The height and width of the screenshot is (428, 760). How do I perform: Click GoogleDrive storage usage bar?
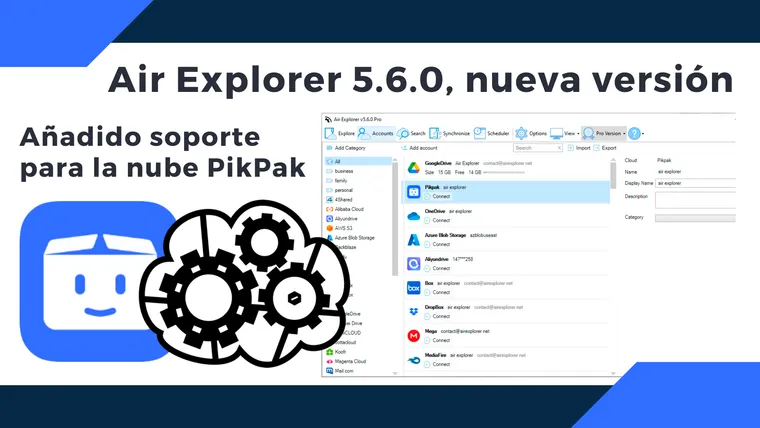pyautogui.click(x=504, y=172)
